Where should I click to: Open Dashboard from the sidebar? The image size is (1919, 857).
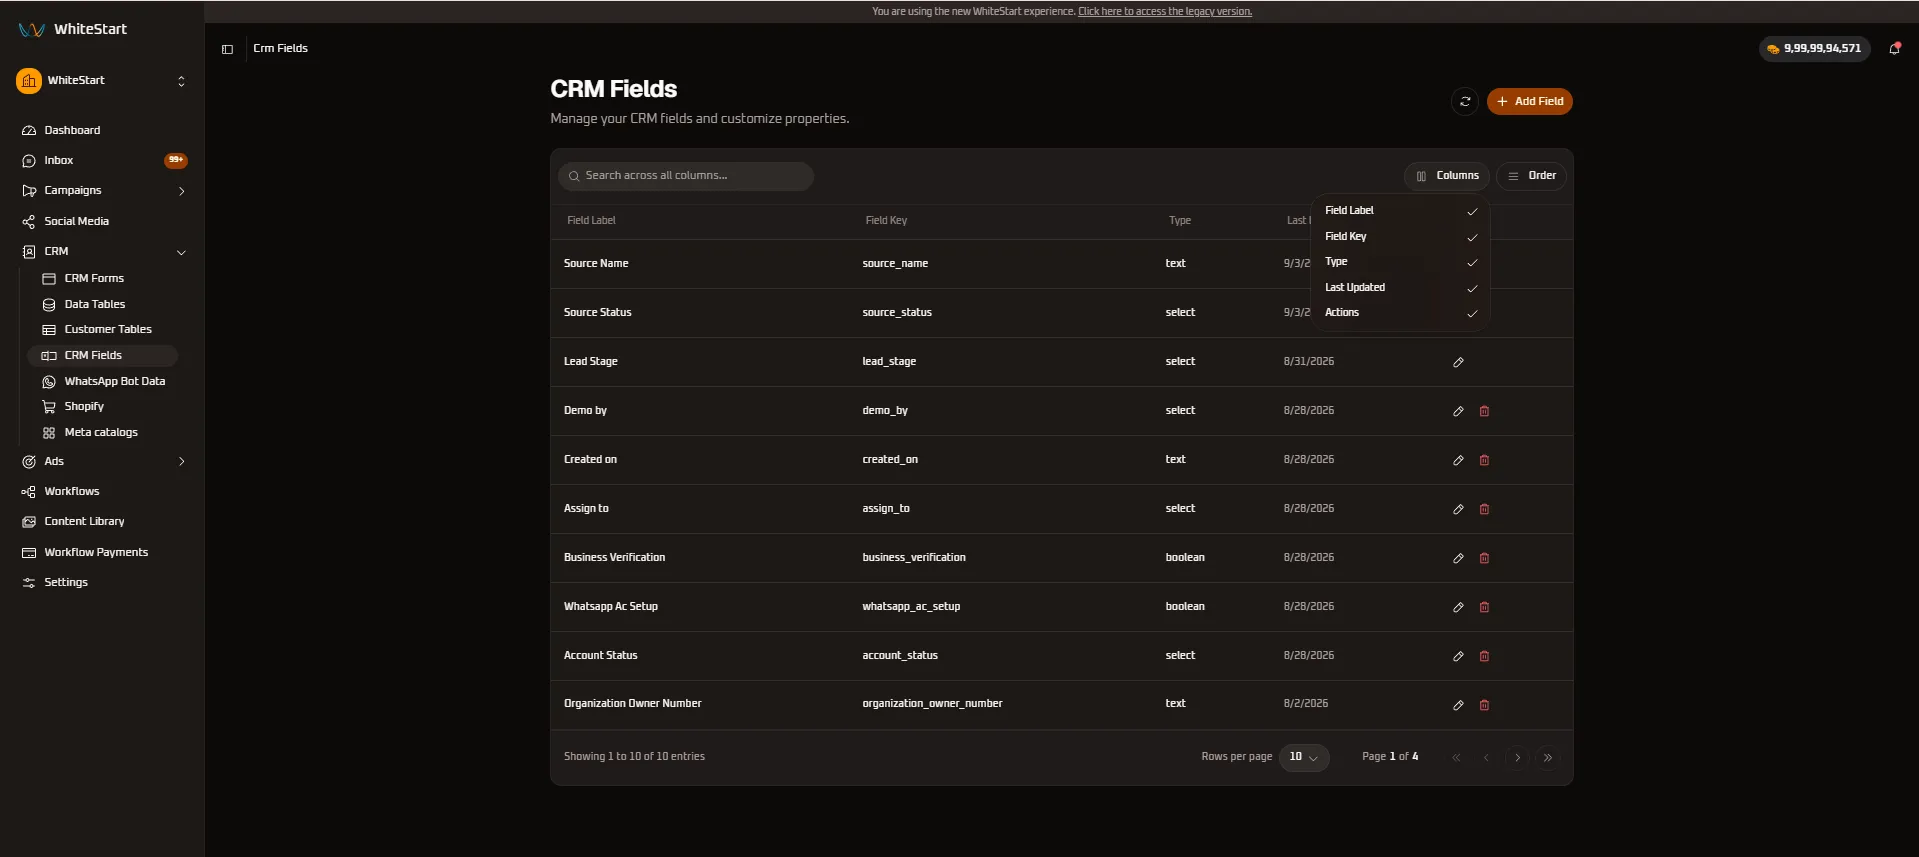pos(102,130)
